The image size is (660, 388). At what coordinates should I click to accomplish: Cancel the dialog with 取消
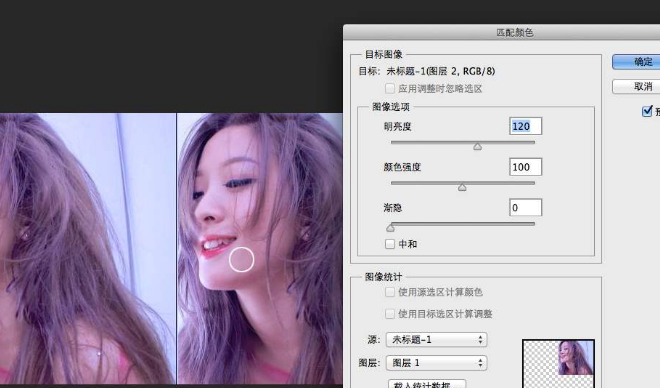[636, 86]
